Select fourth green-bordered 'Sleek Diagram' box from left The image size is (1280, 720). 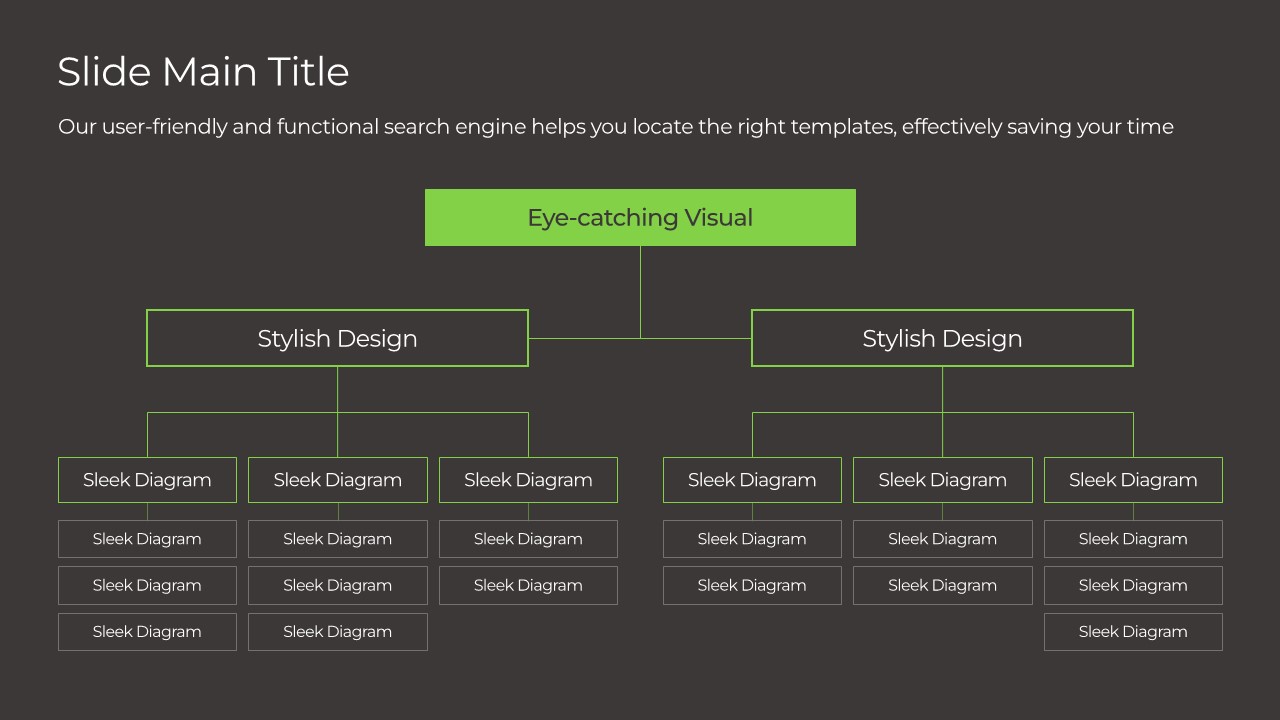(752, 480)
